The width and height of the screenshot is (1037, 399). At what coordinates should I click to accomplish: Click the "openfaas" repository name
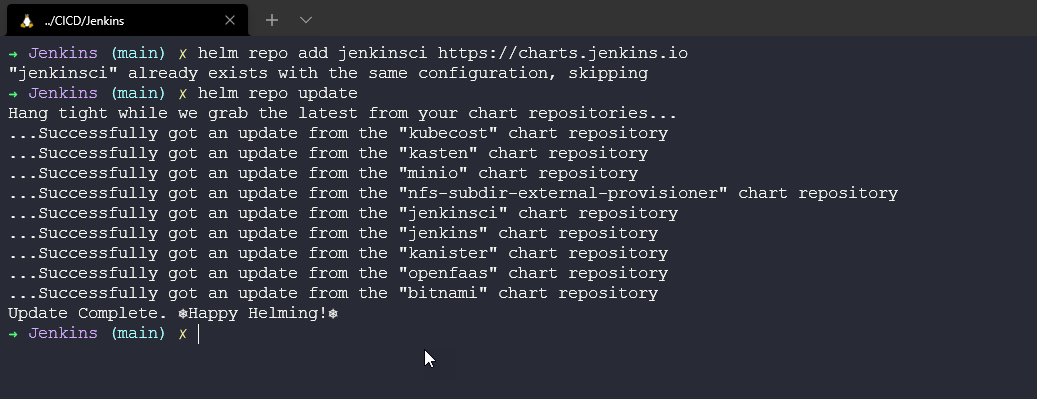click(448, 274)
